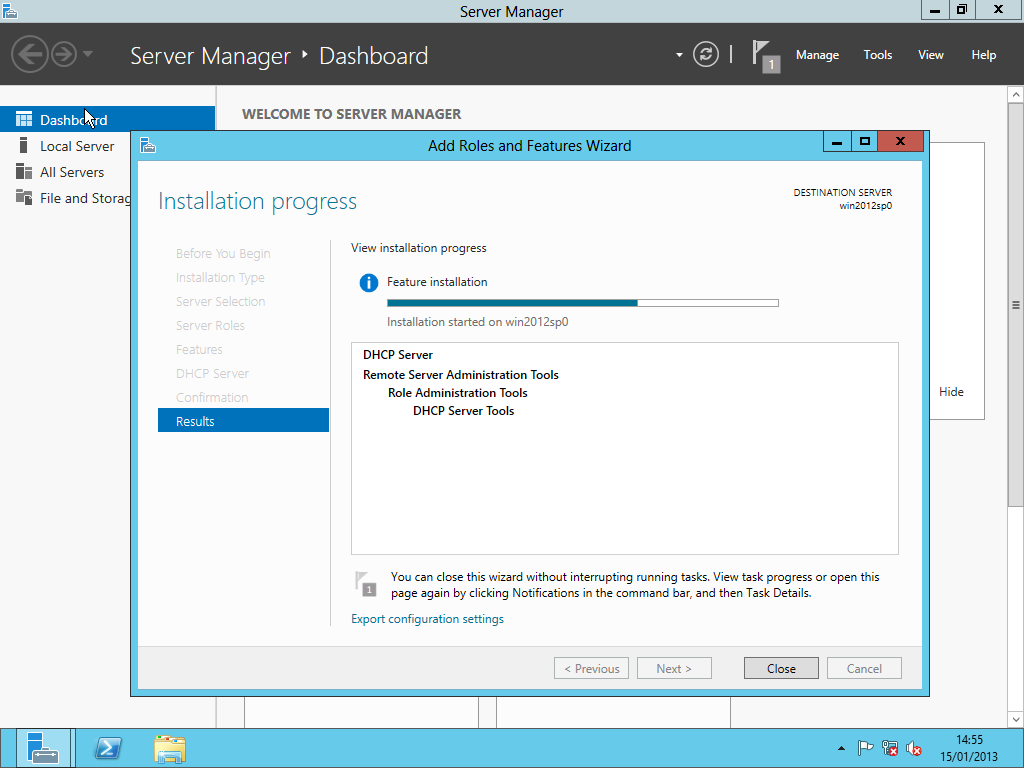The height and width of the screenshot is (768, 1024).
Task: Click the Server Manager taskbar icon
Action: [x=43, y=748]
